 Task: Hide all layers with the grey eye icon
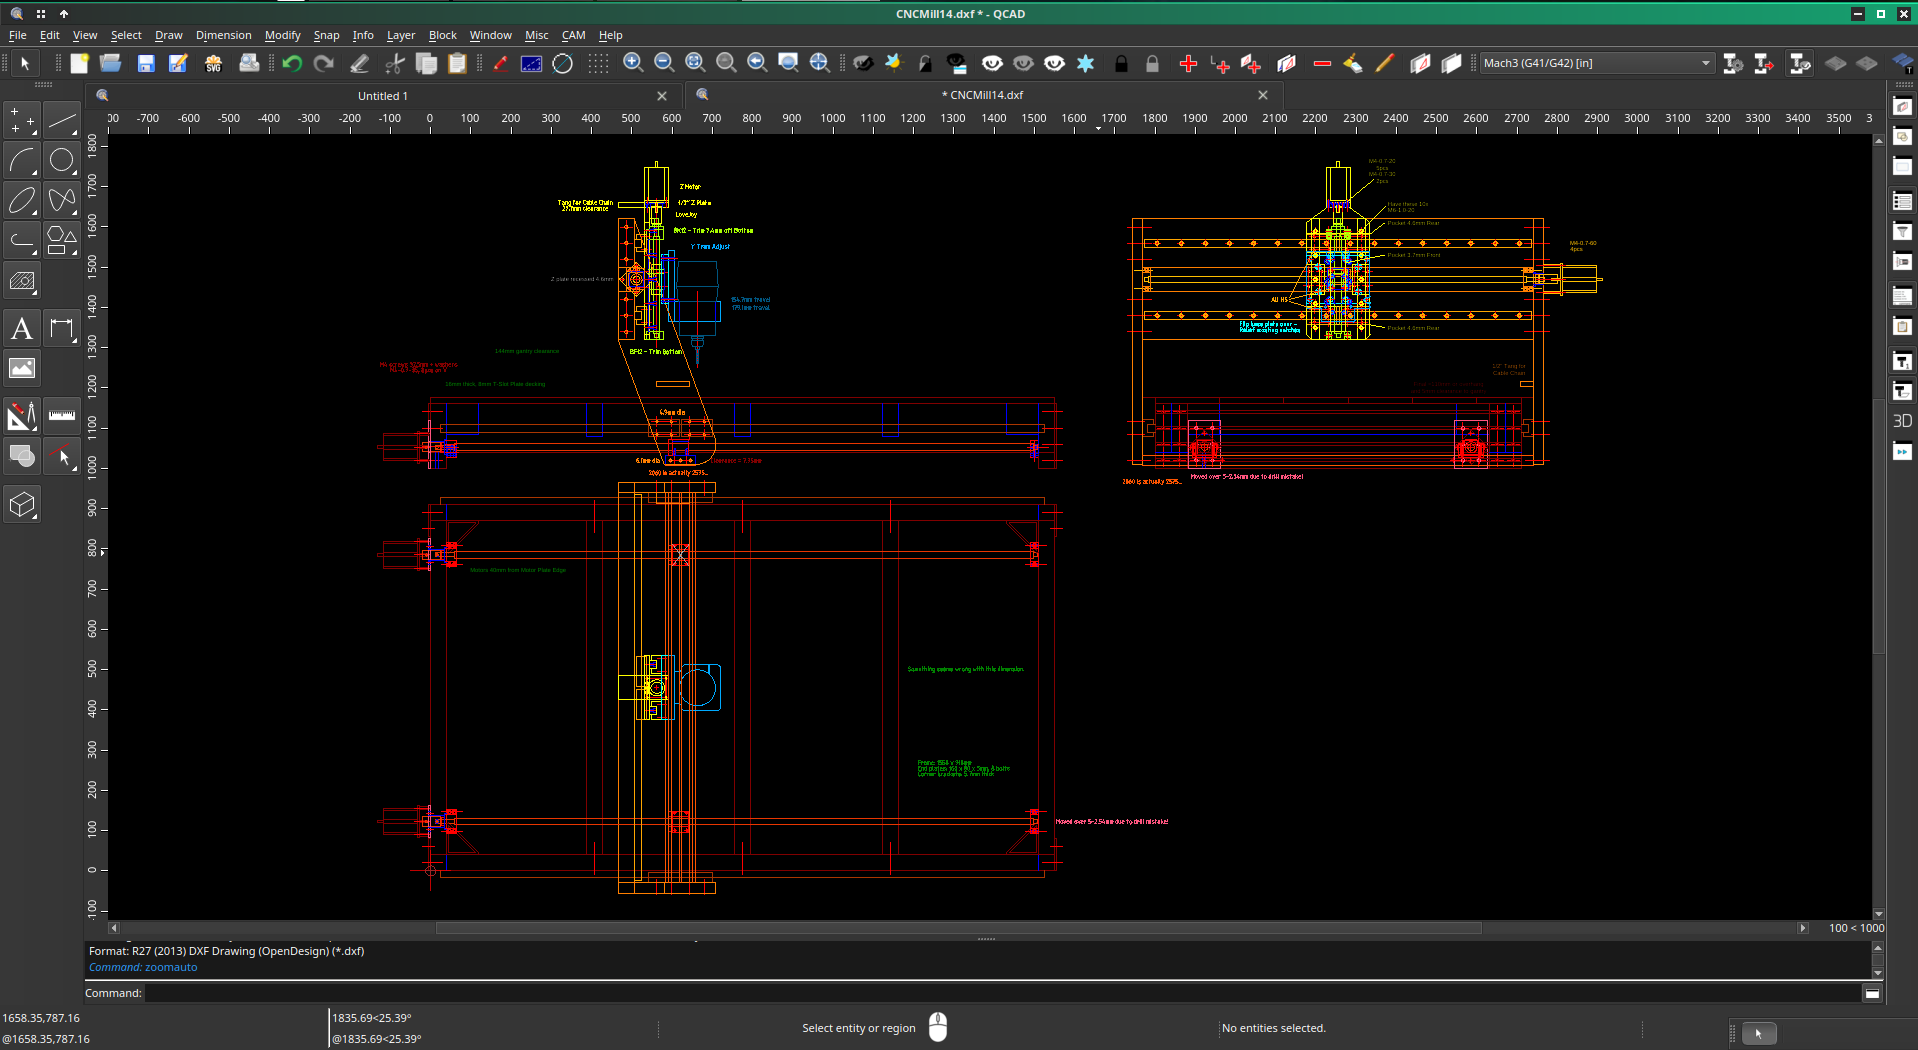[1023, 63]
